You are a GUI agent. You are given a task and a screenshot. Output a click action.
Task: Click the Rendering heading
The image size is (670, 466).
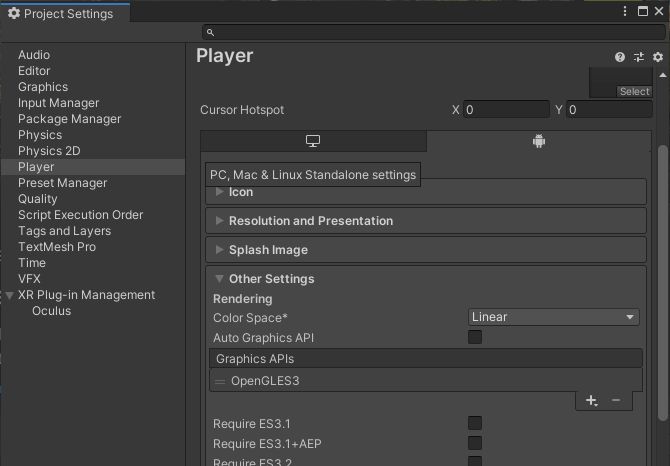coord(242,299)
